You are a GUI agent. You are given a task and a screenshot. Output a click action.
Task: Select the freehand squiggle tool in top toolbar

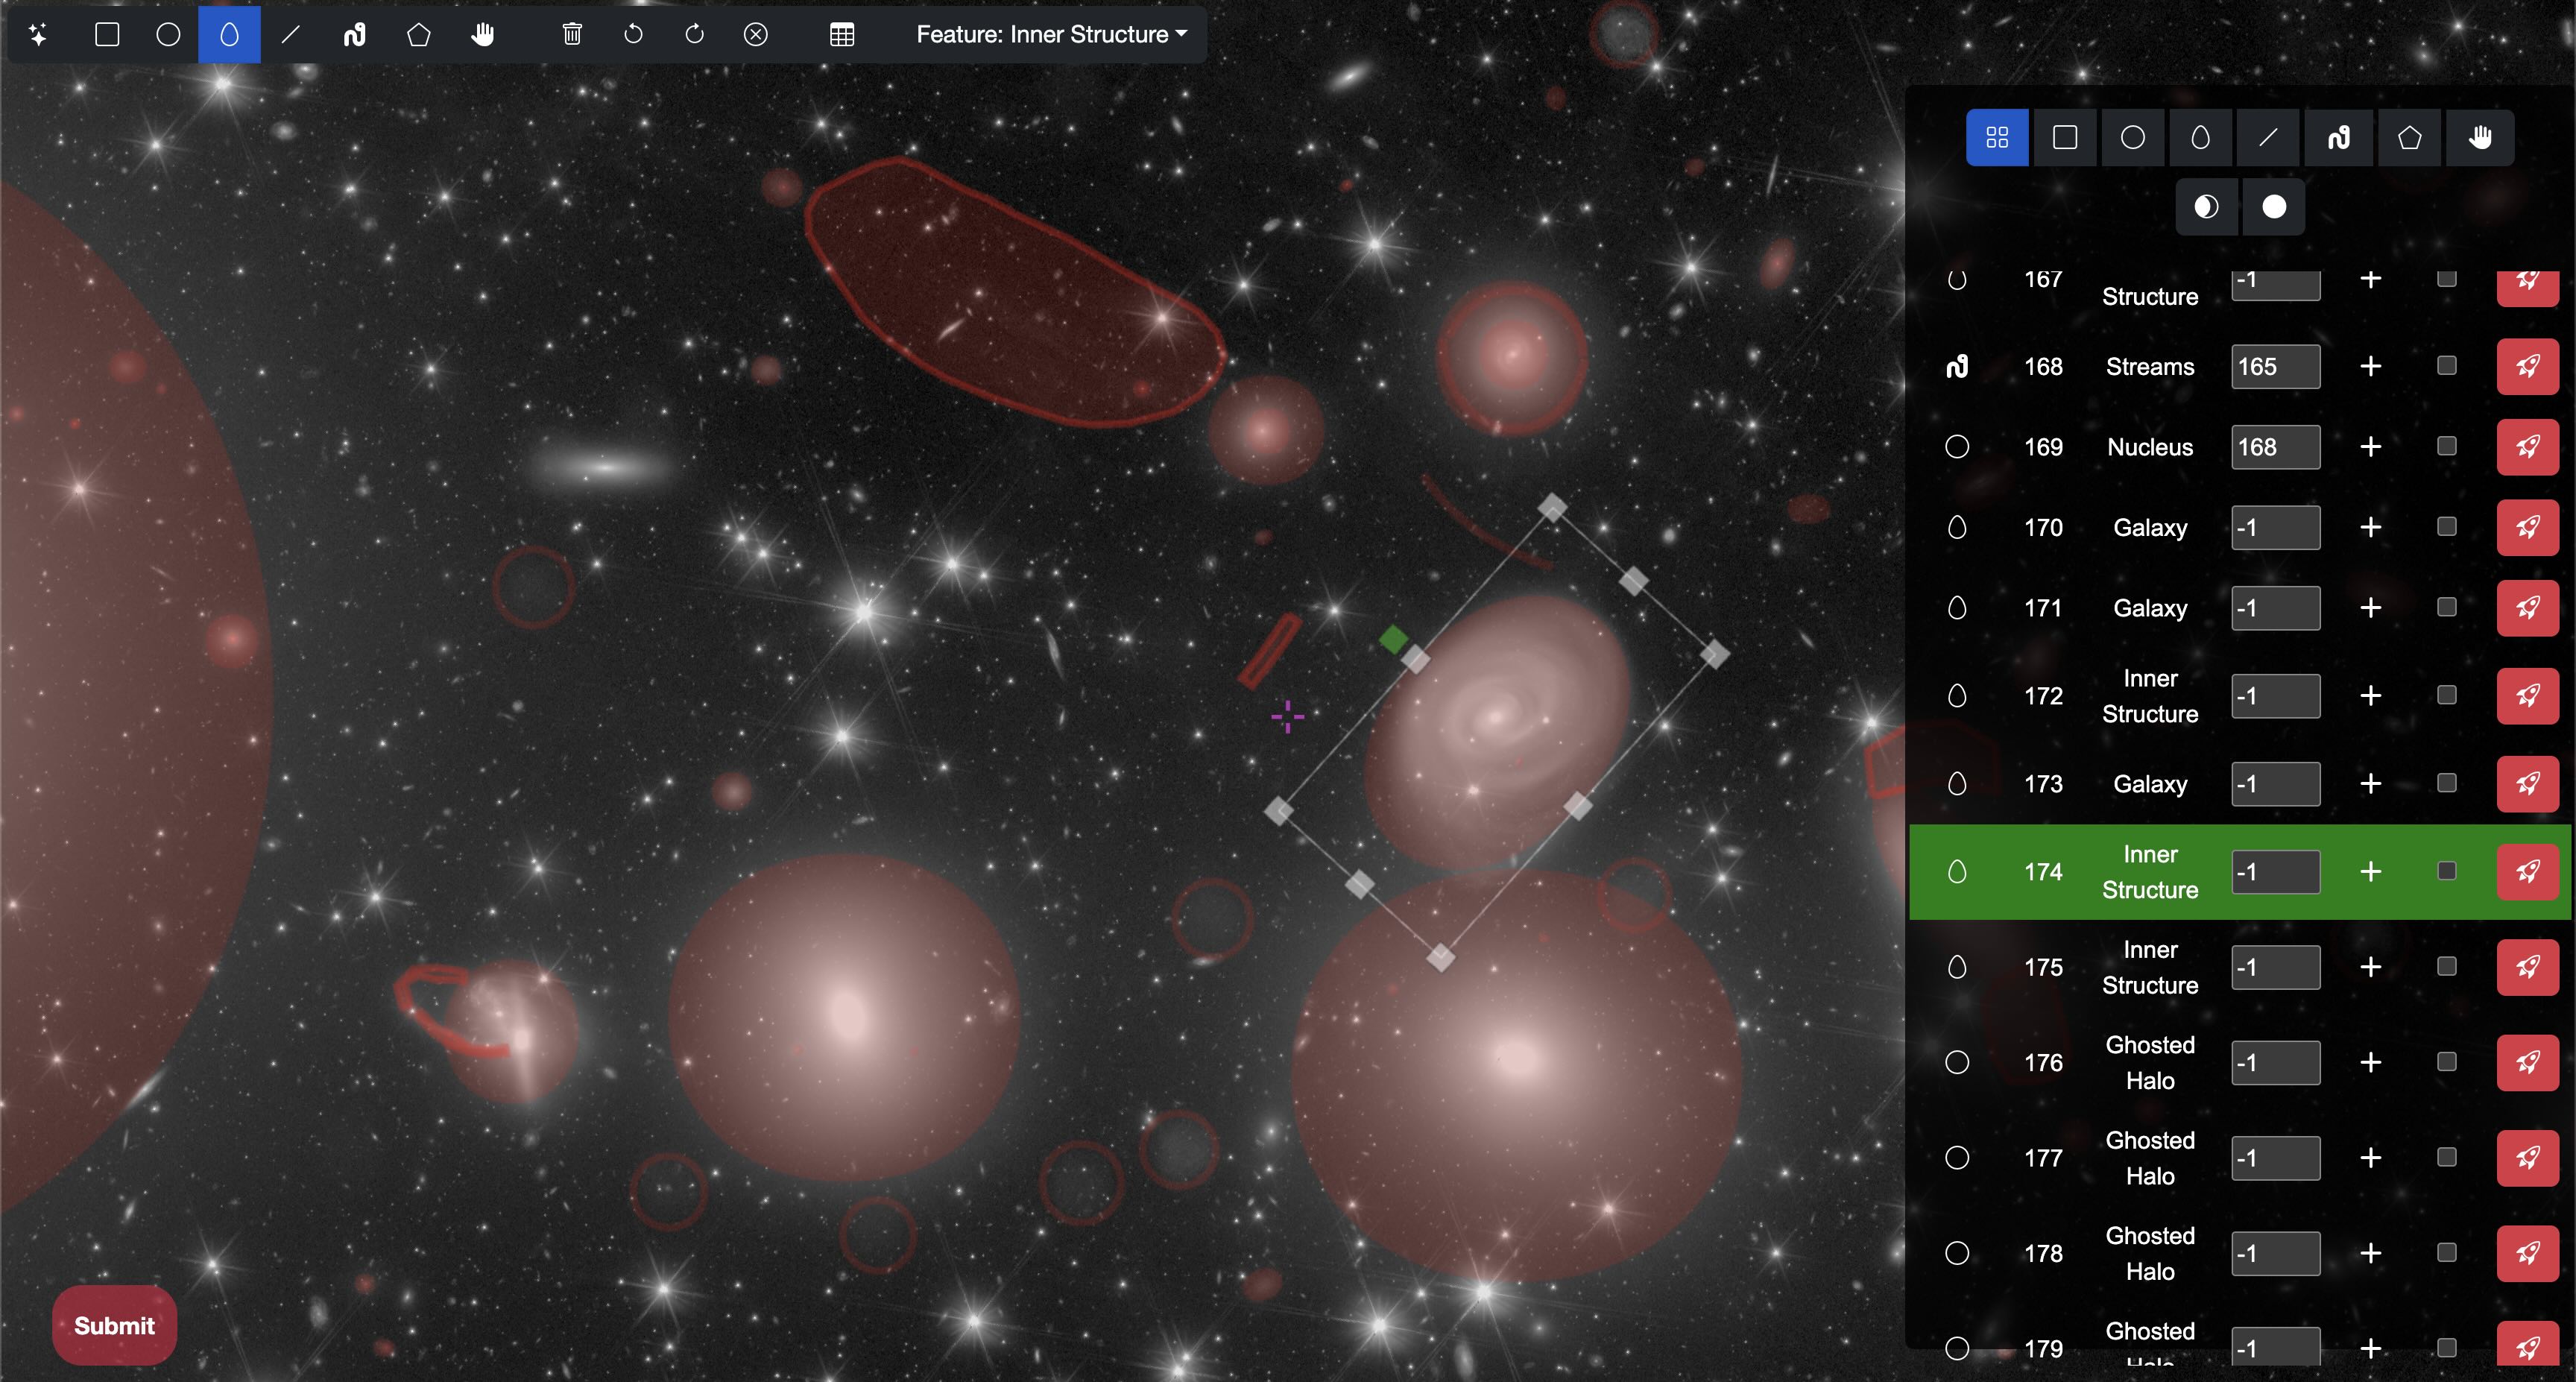coord(354,35)
